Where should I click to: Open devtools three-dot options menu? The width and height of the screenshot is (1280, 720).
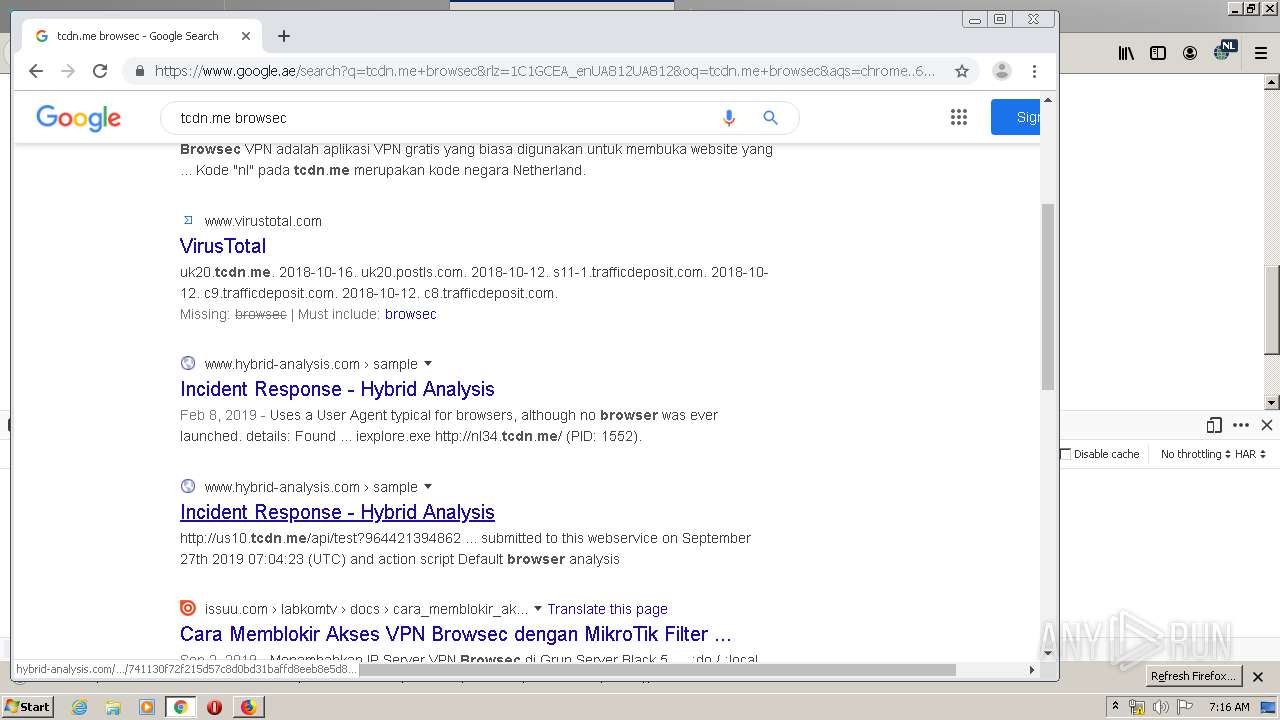pos(1241,425)
